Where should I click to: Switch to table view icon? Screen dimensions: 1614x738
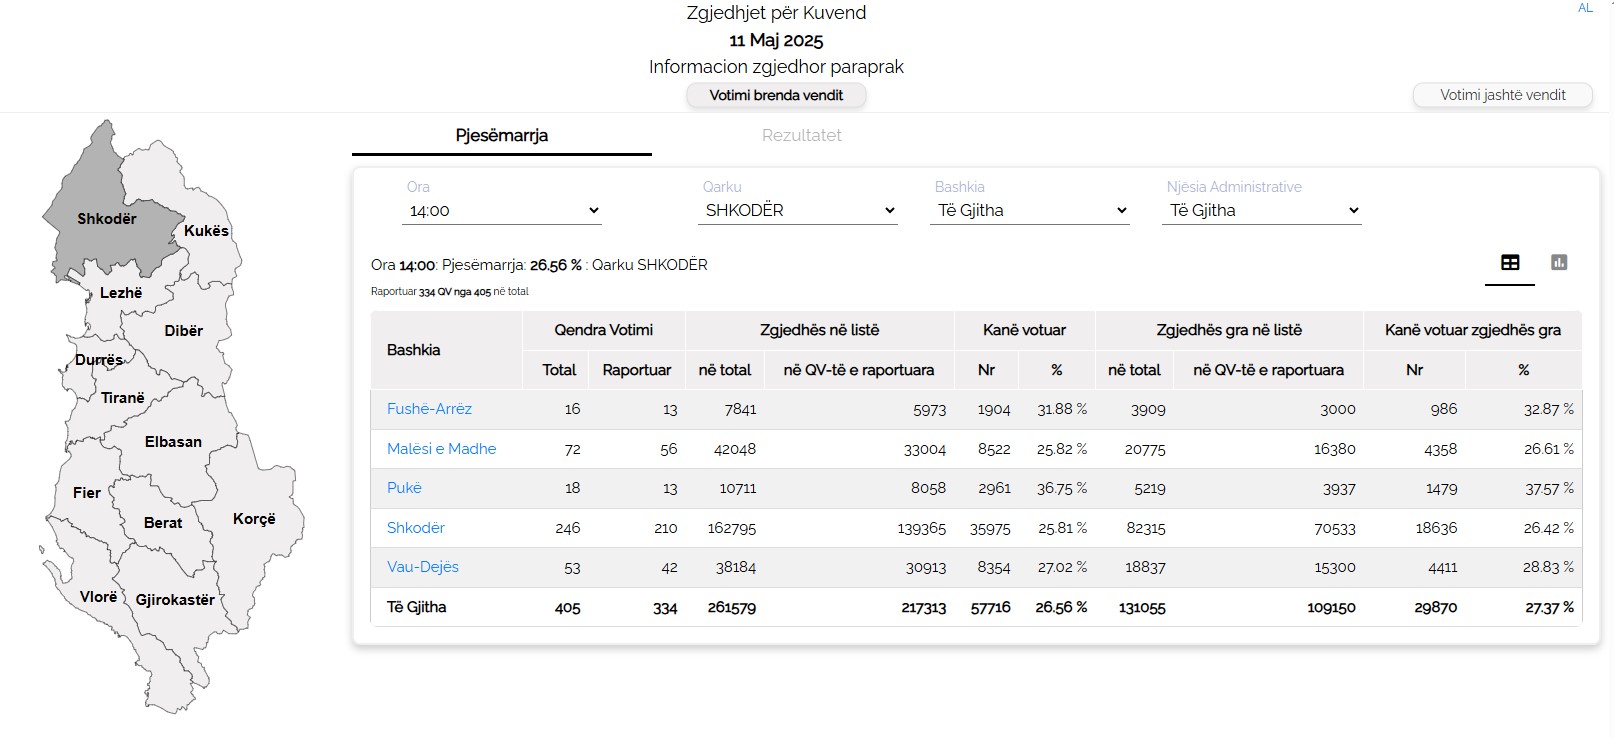1510,263
